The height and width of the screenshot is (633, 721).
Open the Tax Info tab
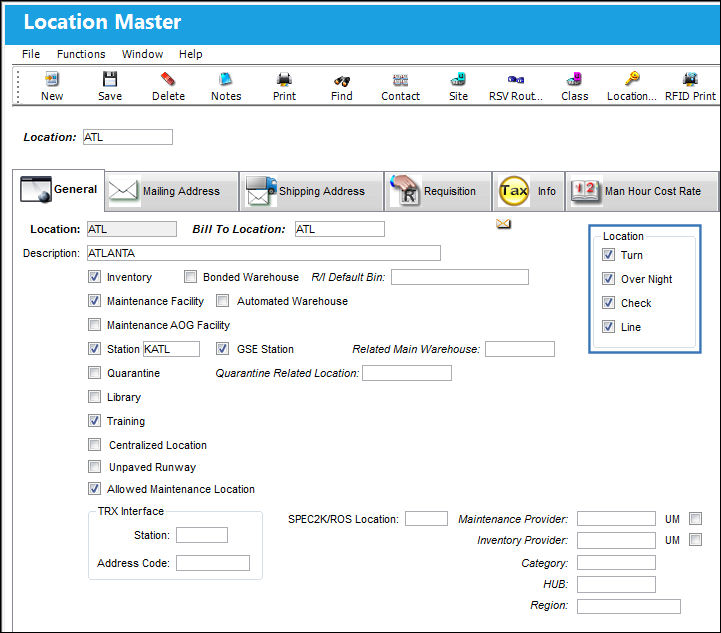528,191
